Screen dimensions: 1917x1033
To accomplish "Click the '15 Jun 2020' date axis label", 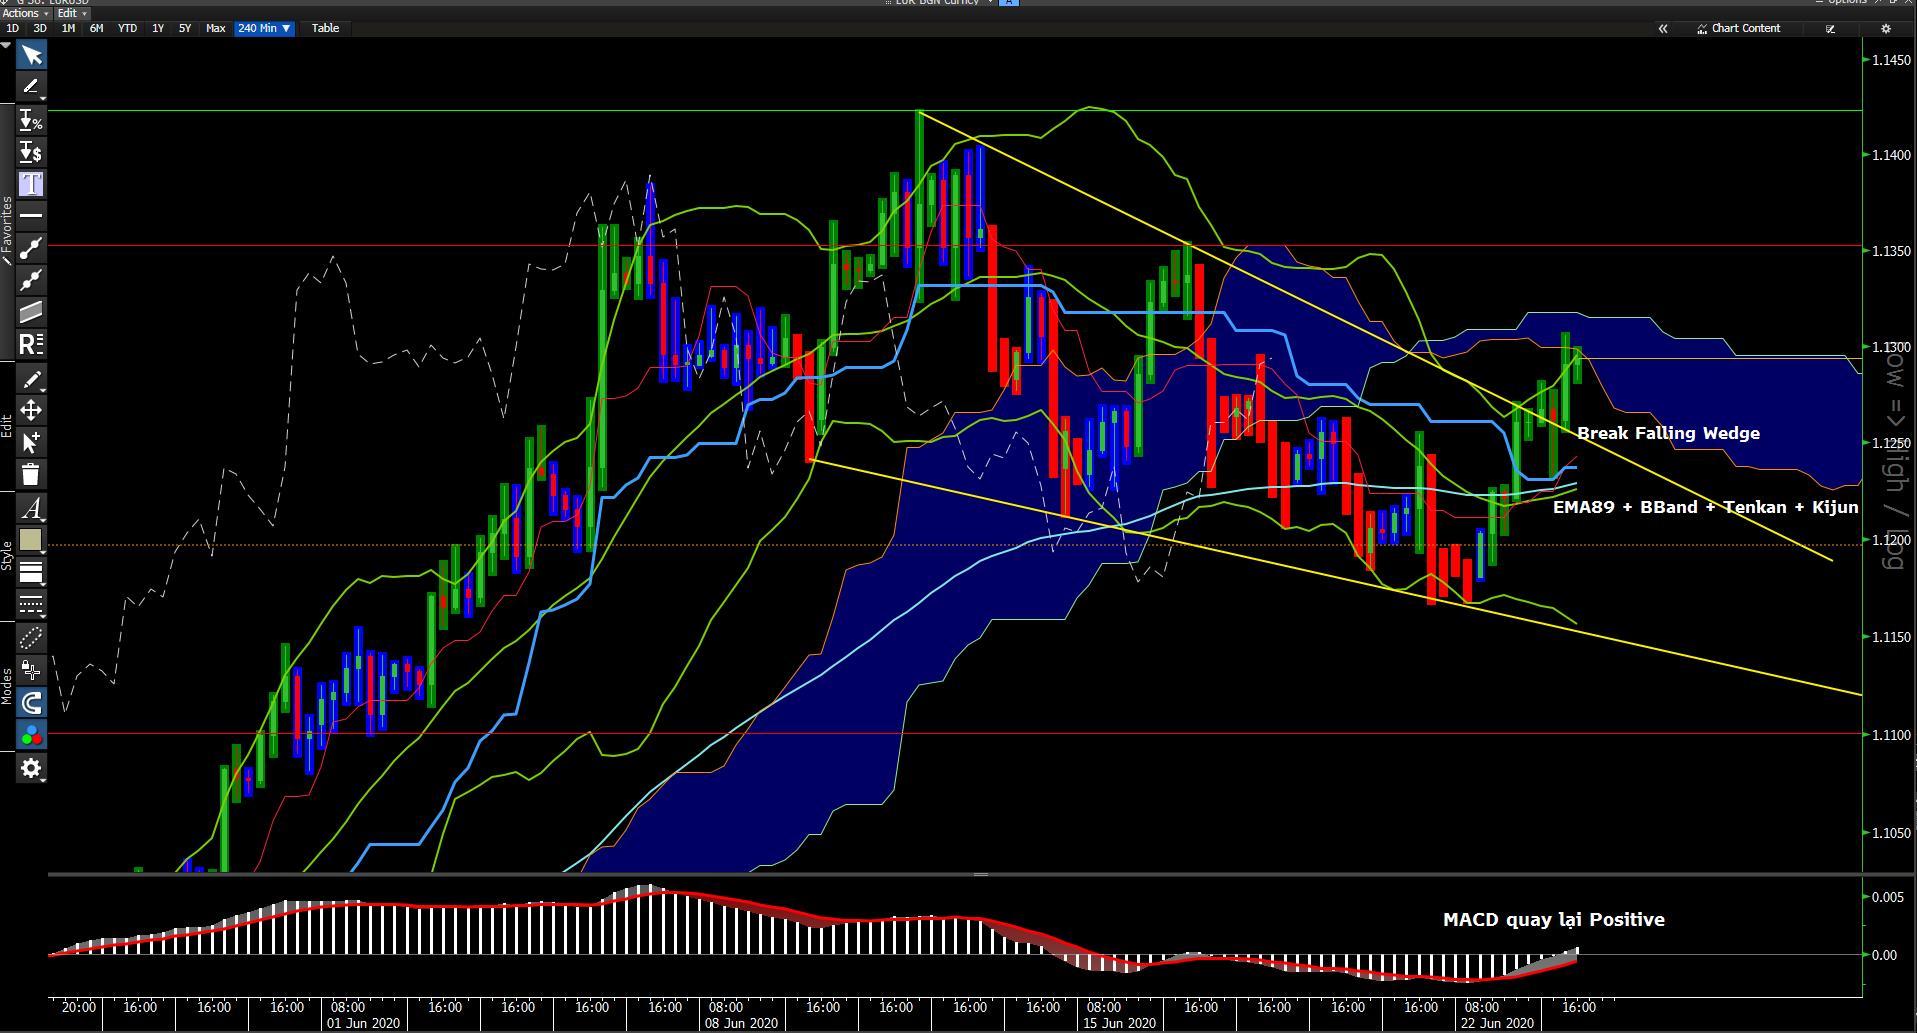I will click(x=1118, y=1023).
